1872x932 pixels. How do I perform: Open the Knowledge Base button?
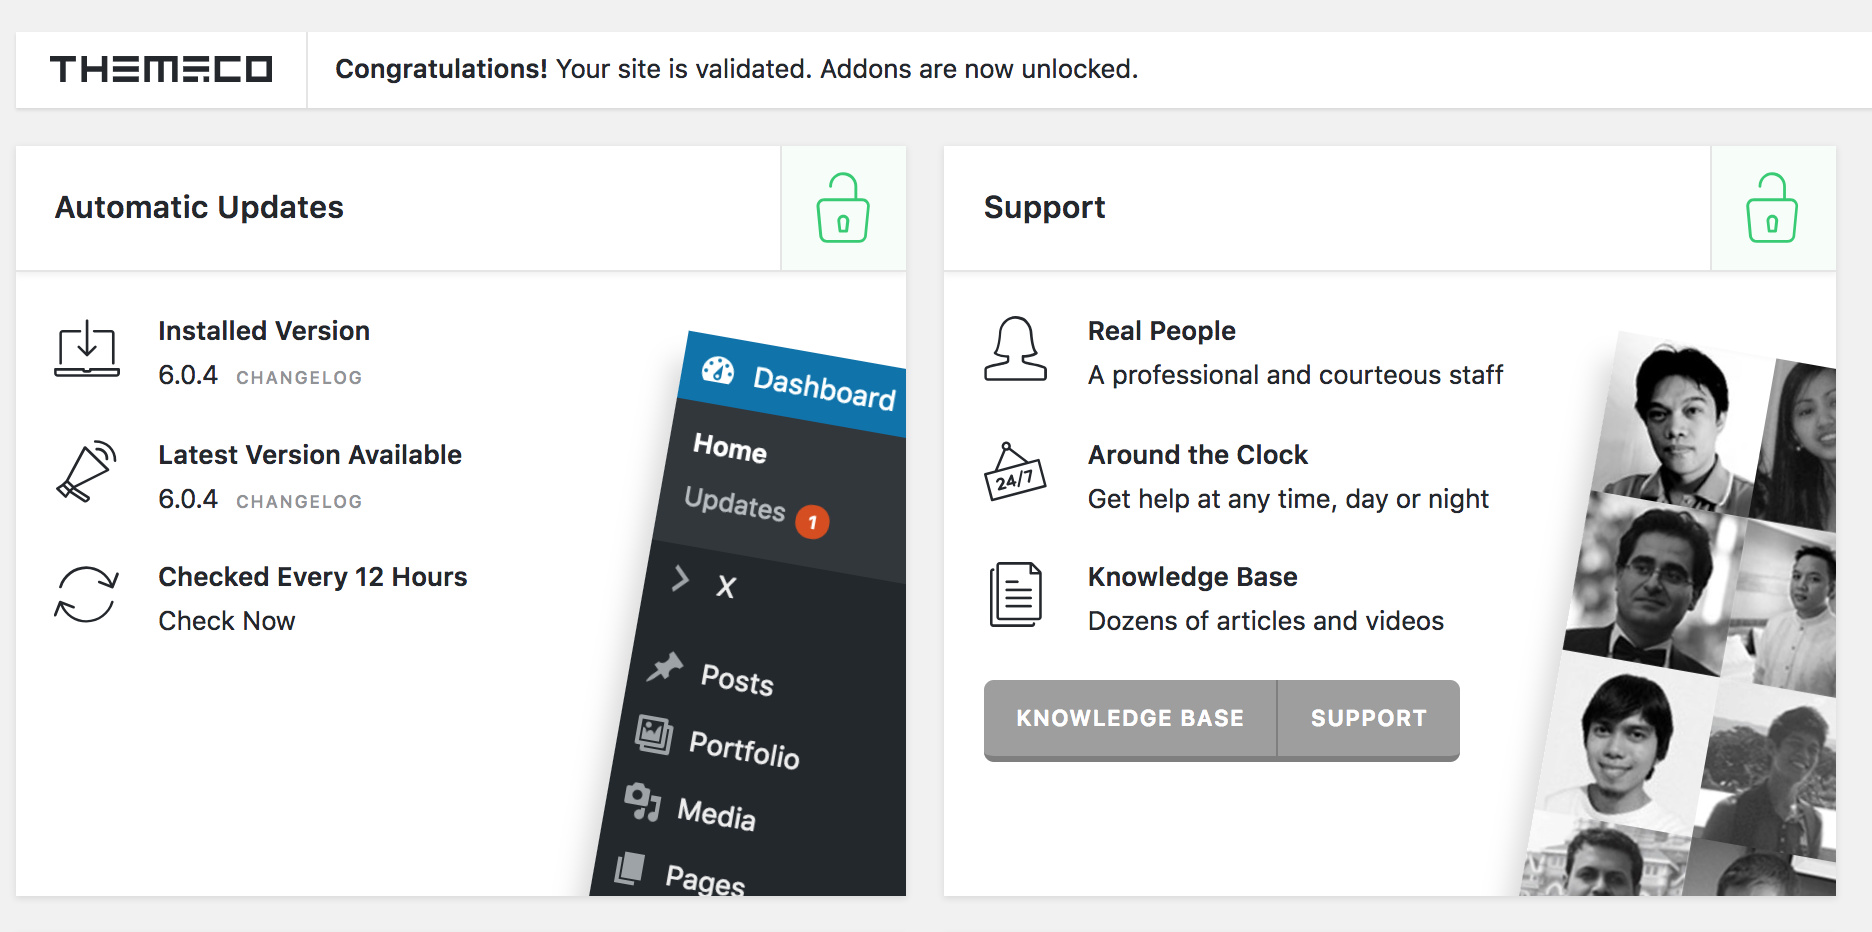tap(1130, 719)
